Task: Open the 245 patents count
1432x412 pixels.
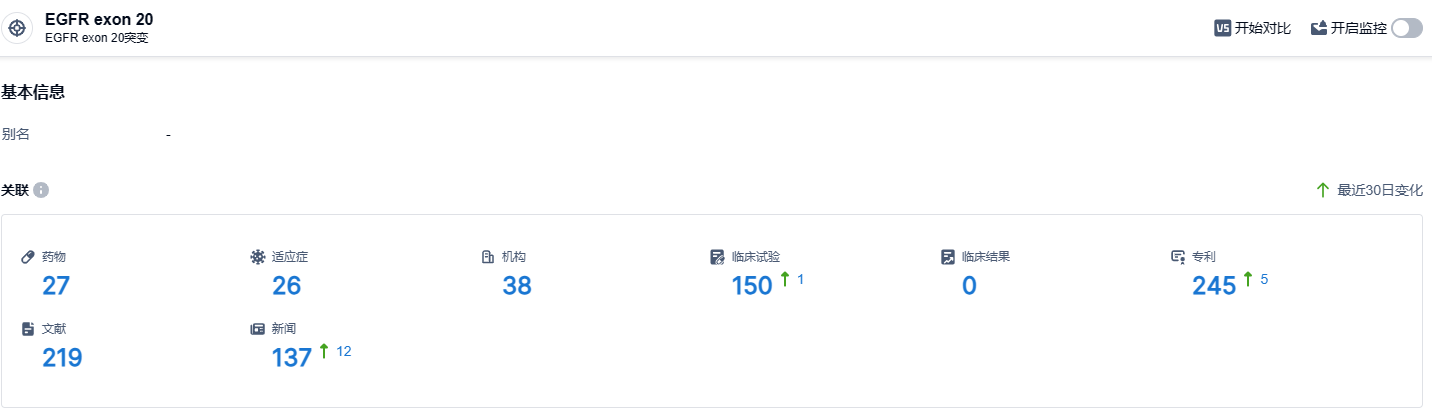Action: point(1214,286)
